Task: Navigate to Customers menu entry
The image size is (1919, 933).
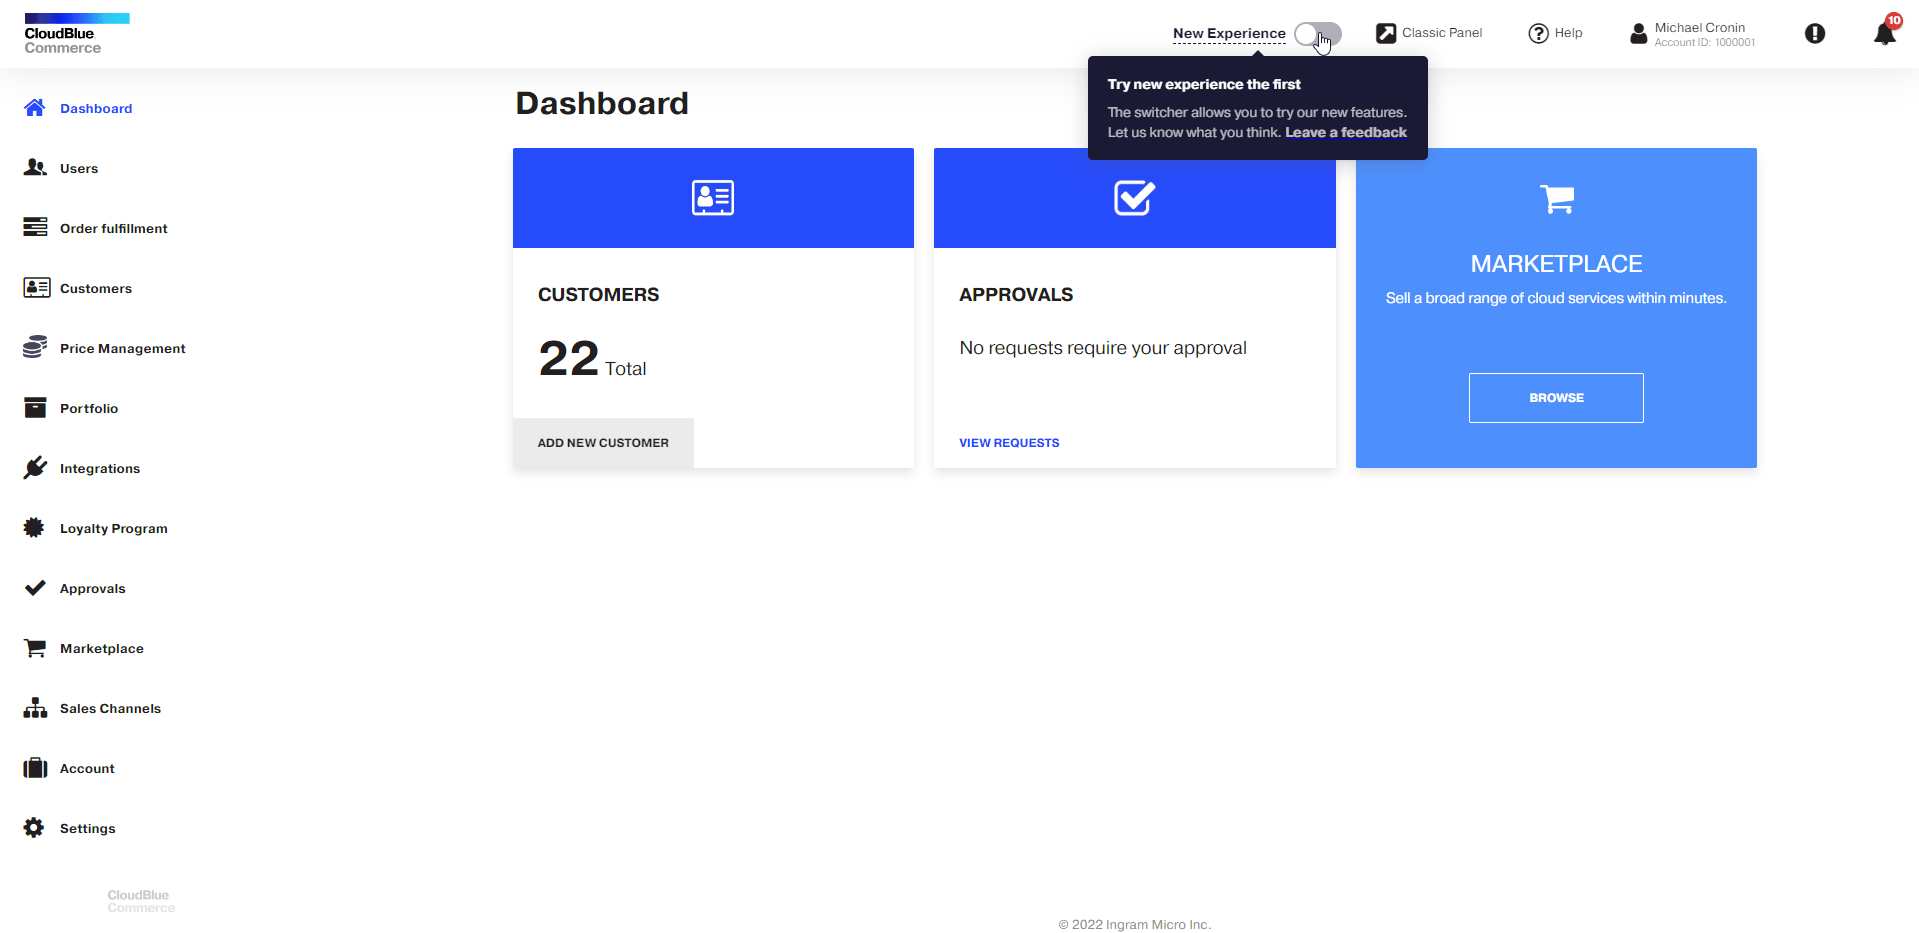Action: click(x=96, y=288)
